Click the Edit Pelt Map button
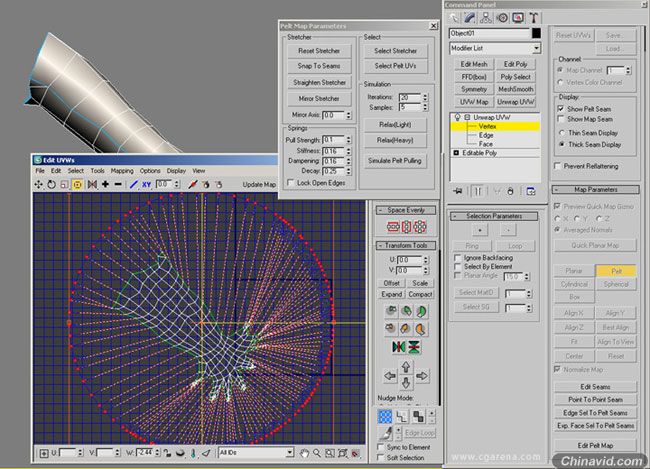 pos(595,445)
